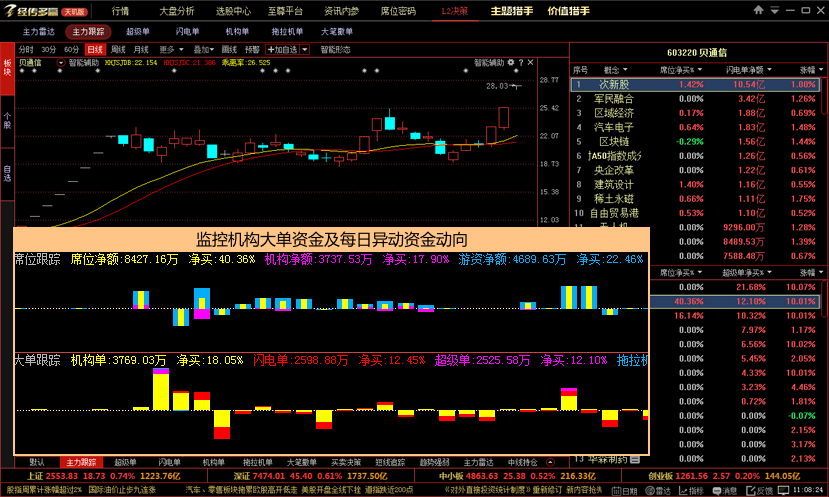Viewport: 829px width, 497px height.
Task: Switch chart to 60分 period
Action: click(71, 50)
